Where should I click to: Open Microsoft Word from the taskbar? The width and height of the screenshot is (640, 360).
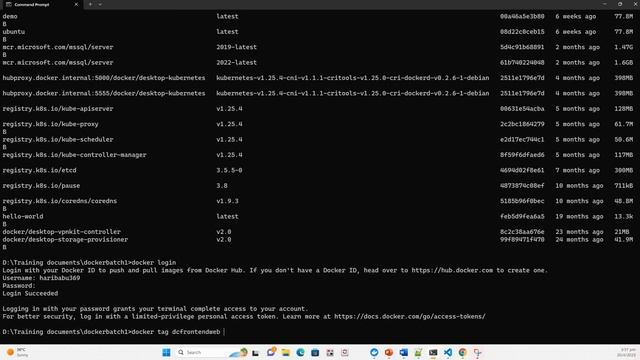tap(403, 352)
